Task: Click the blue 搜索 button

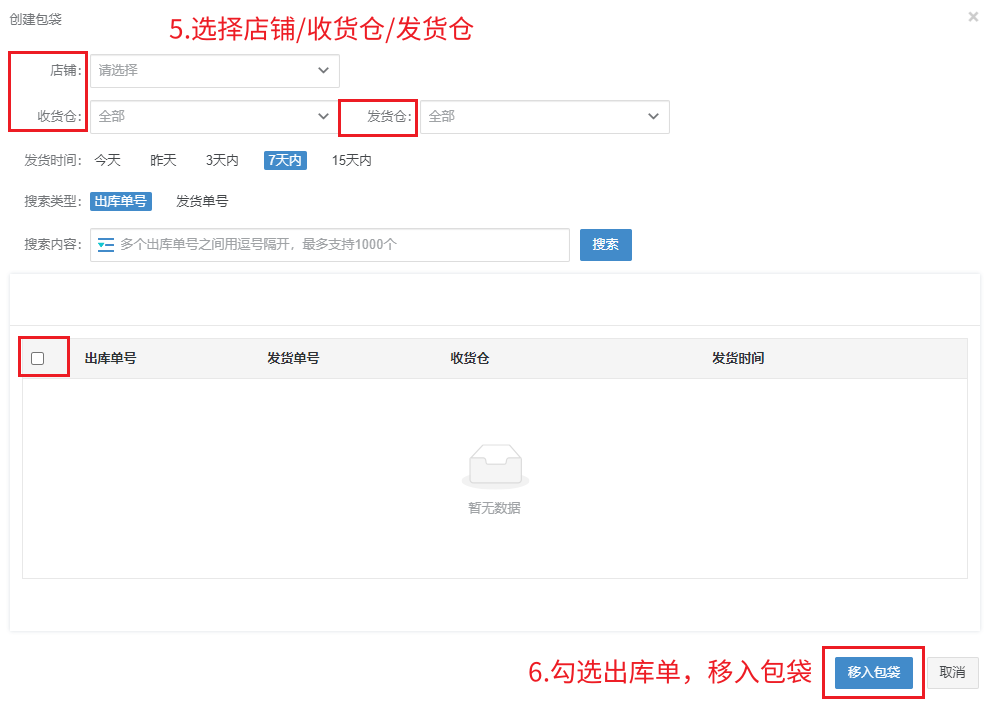Action: pos(605,245)
